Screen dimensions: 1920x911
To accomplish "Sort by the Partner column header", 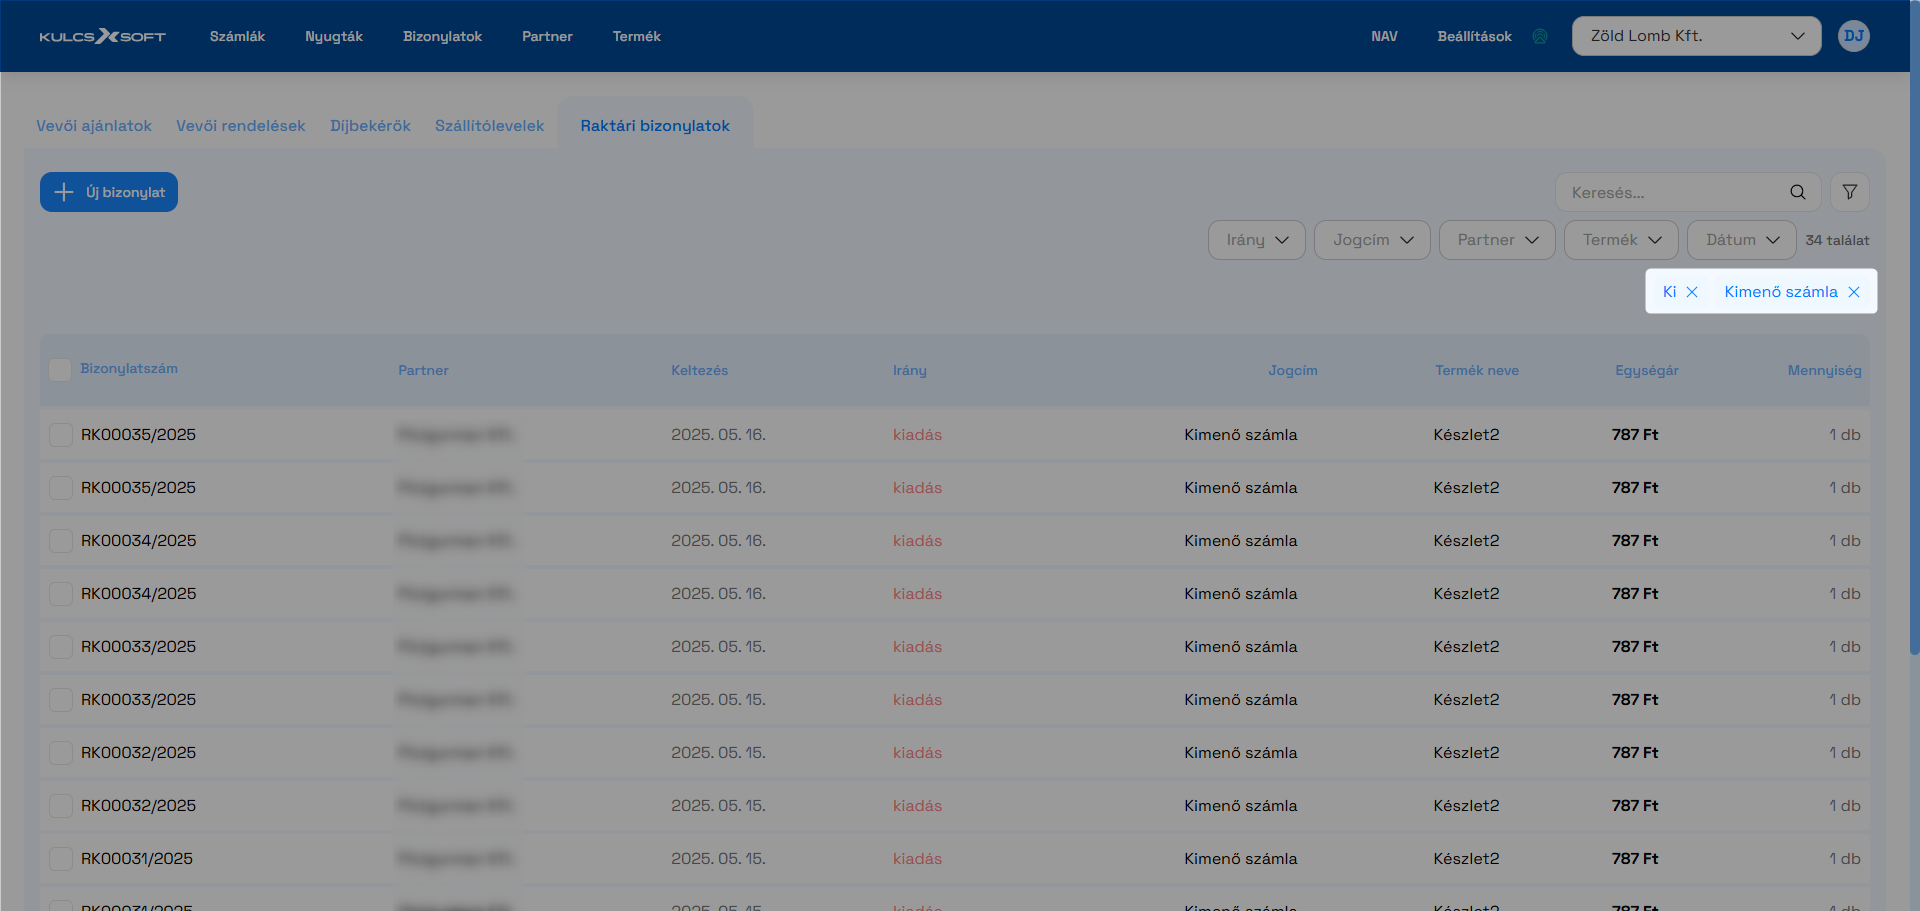I will [423, 370].
